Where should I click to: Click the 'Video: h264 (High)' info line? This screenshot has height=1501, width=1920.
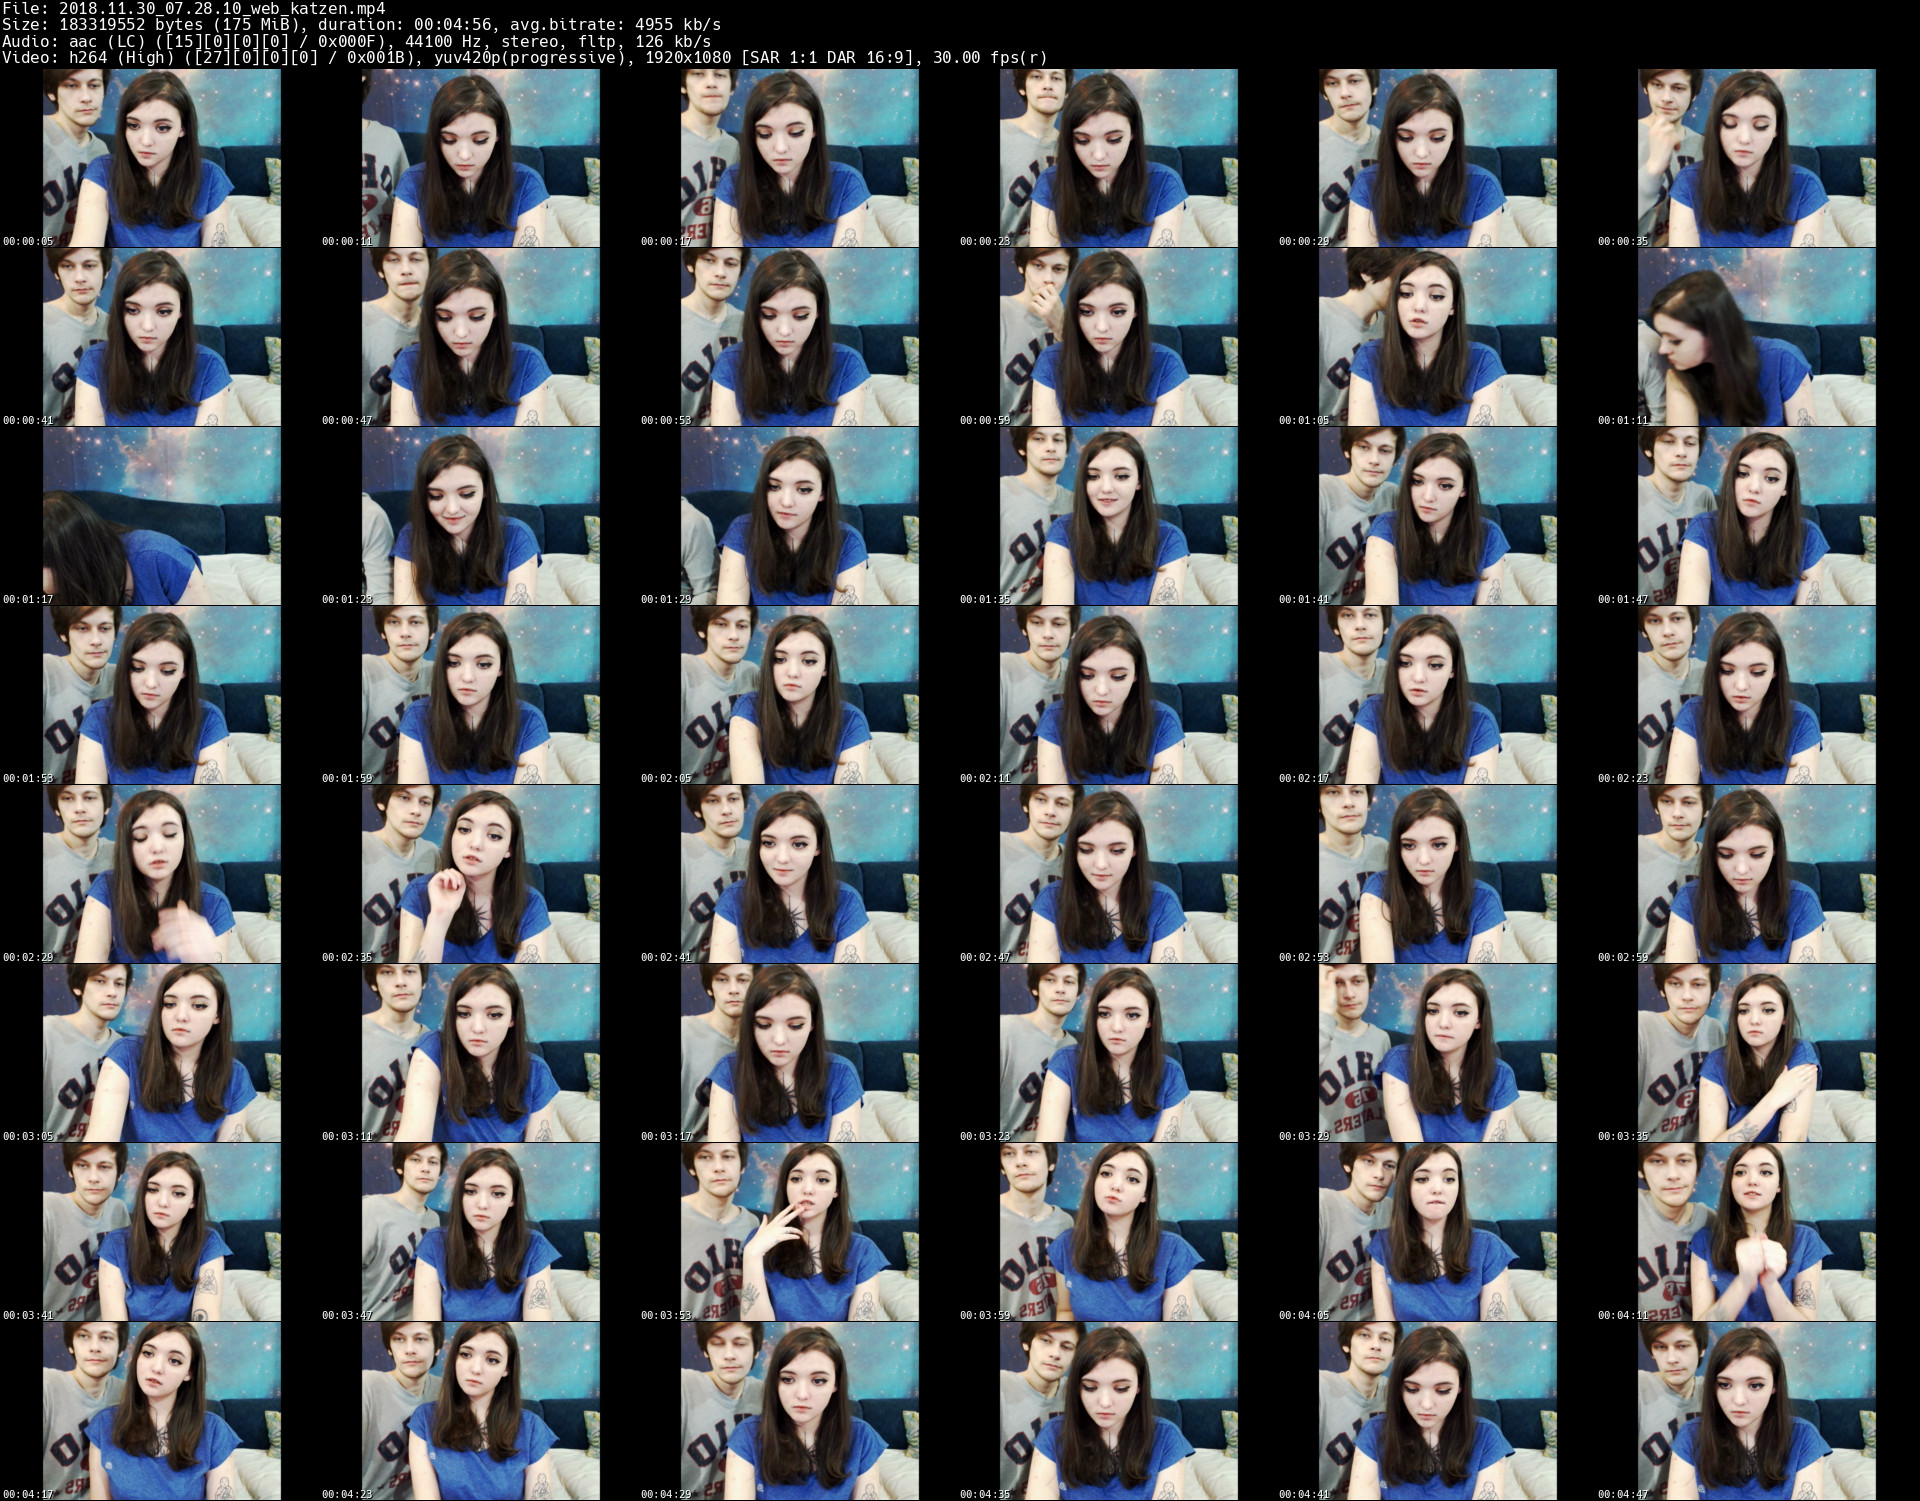point(524,57)
